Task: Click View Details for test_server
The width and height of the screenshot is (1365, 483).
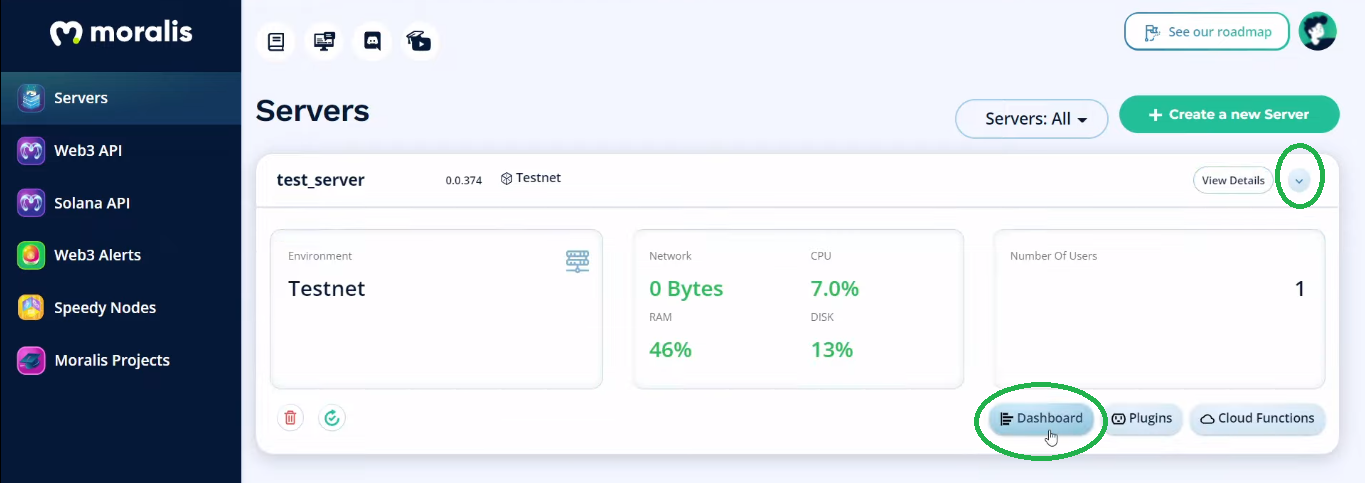Action: (x=1233, y=181)
